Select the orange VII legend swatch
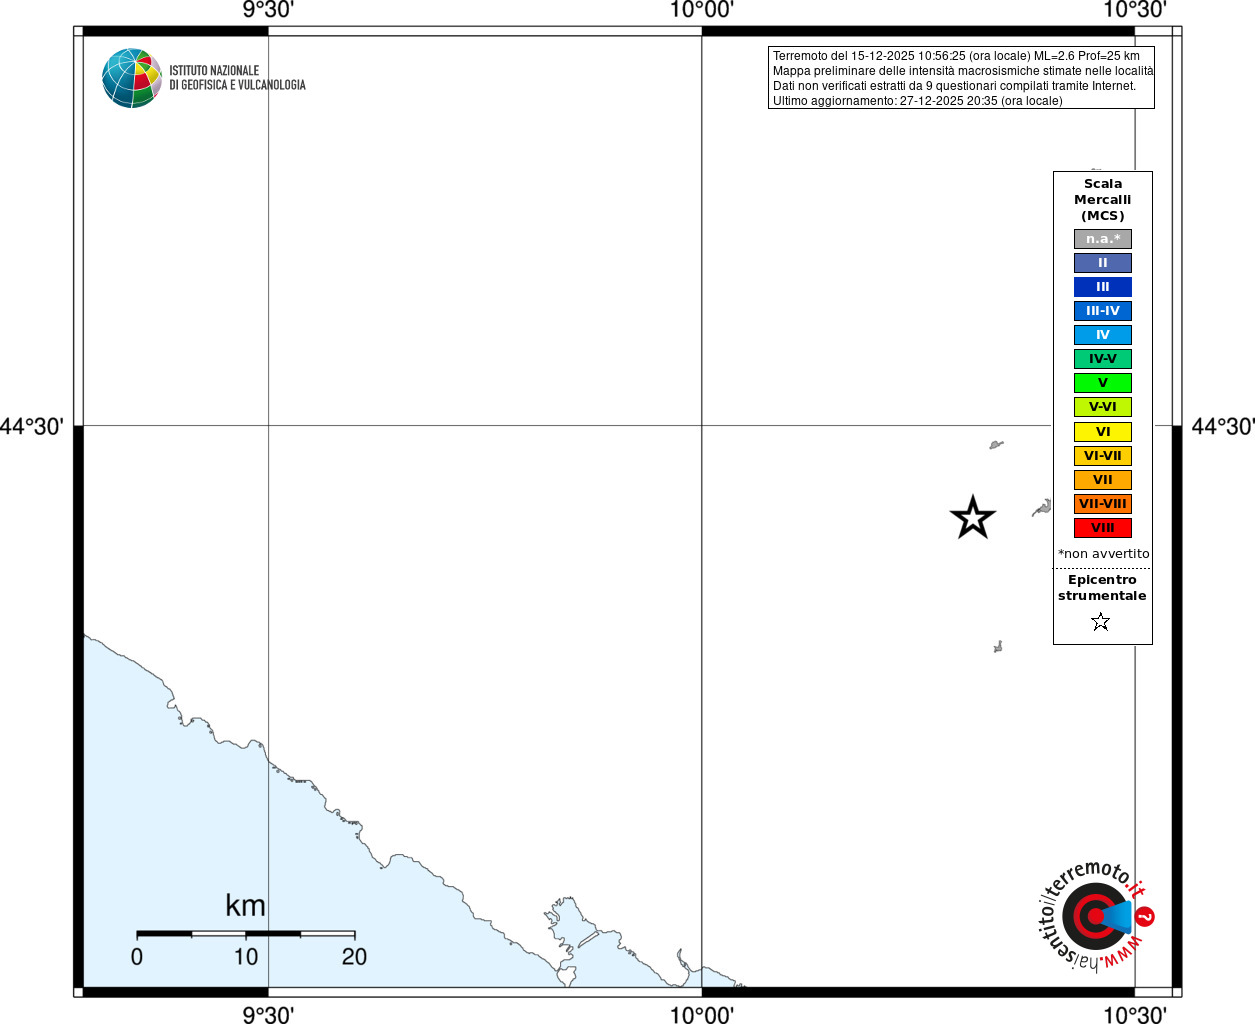 point(1103,480)
